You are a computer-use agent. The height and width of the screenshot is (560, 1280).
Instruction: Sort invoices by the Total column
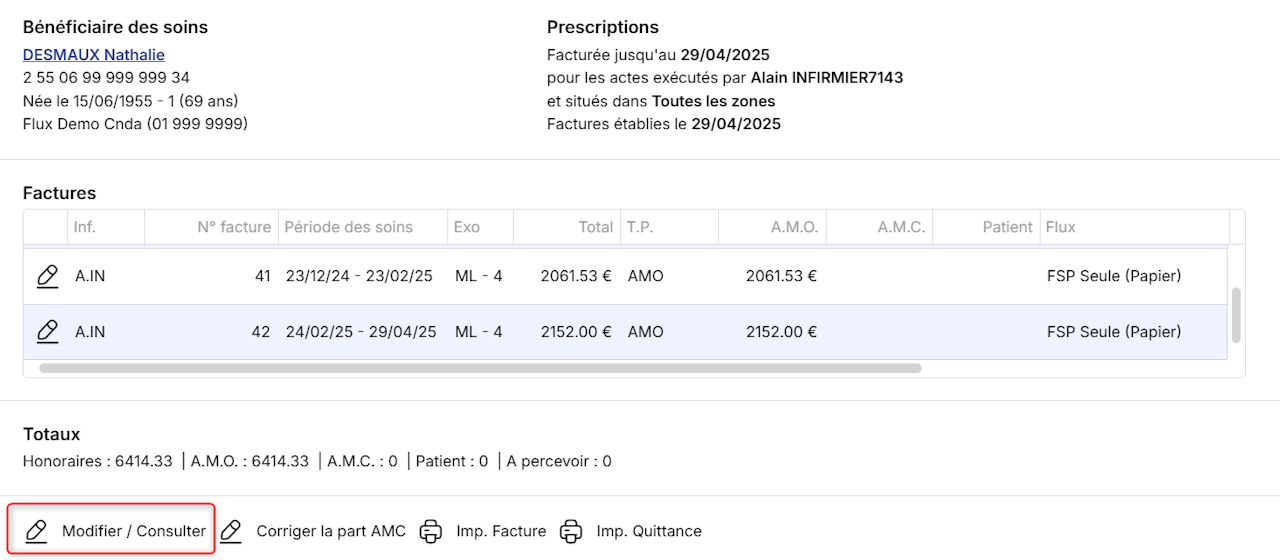tap(595, 227)
